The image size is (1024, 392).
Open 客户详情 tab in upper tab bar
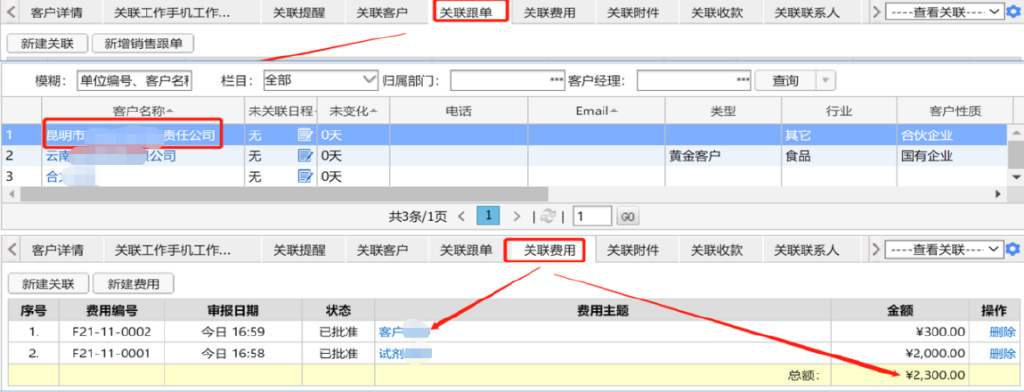[57, 12]
